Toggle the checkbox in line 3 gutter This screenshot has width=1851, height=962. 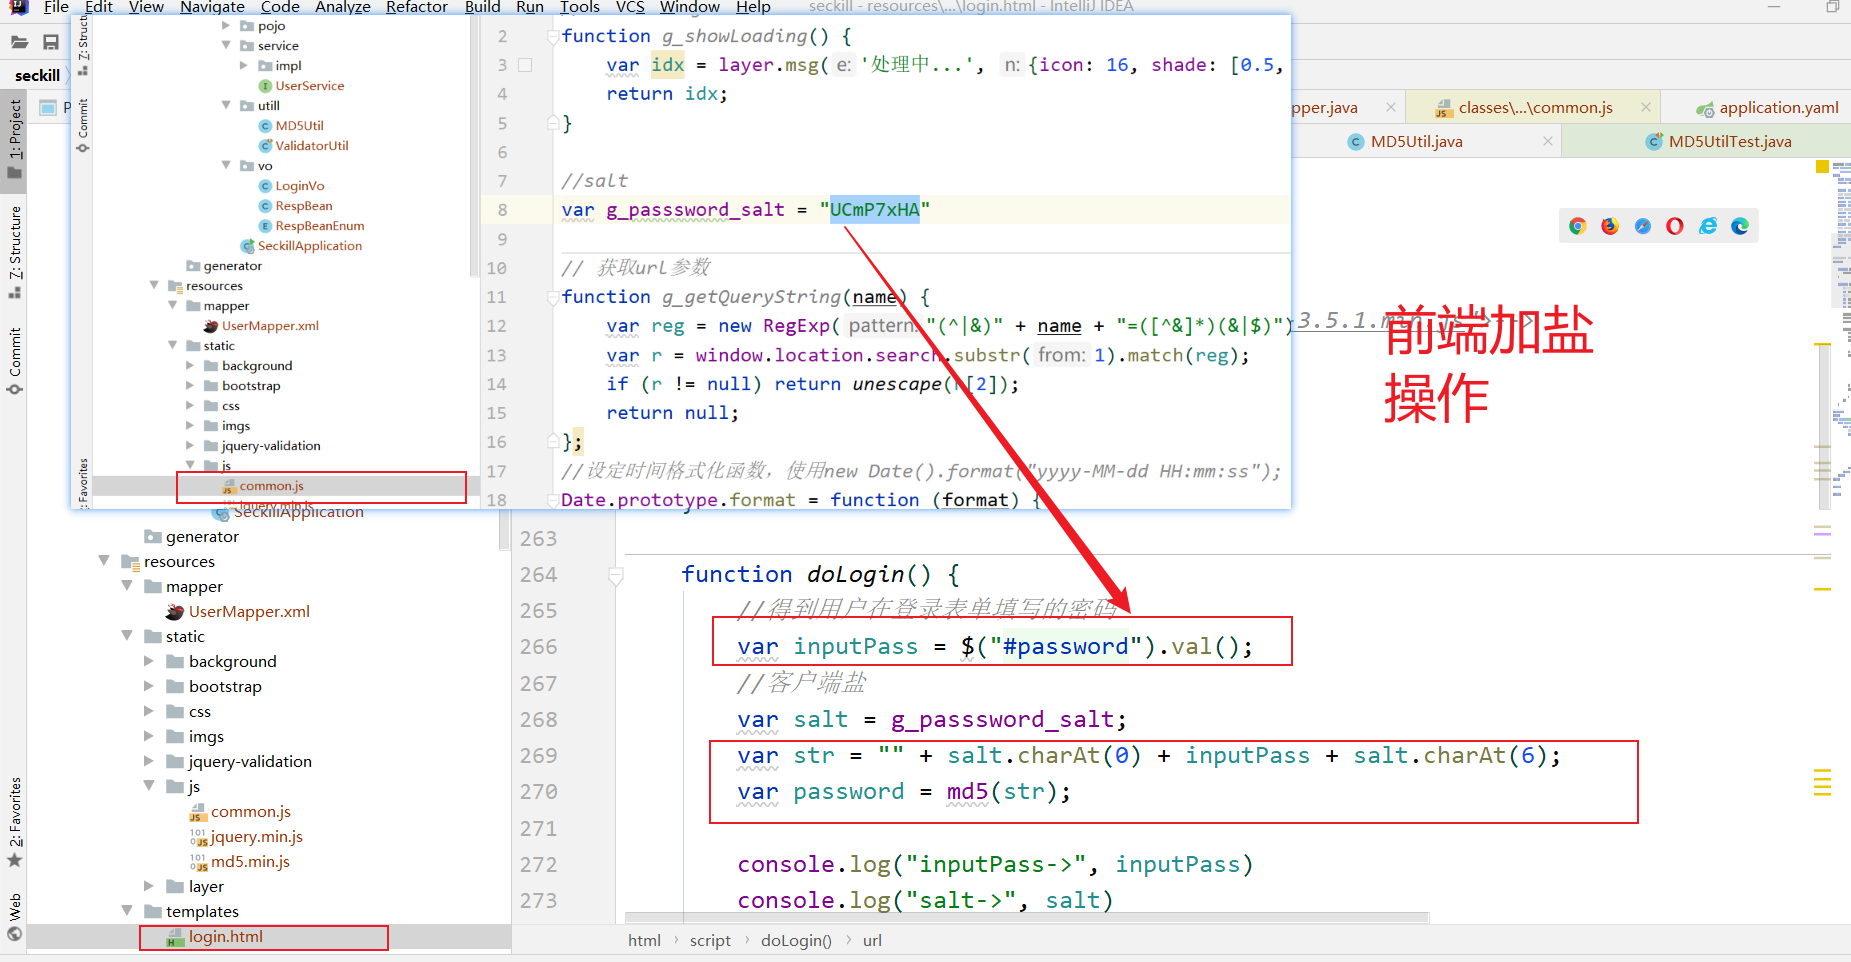pyautogui.click(x=526, y=64)
